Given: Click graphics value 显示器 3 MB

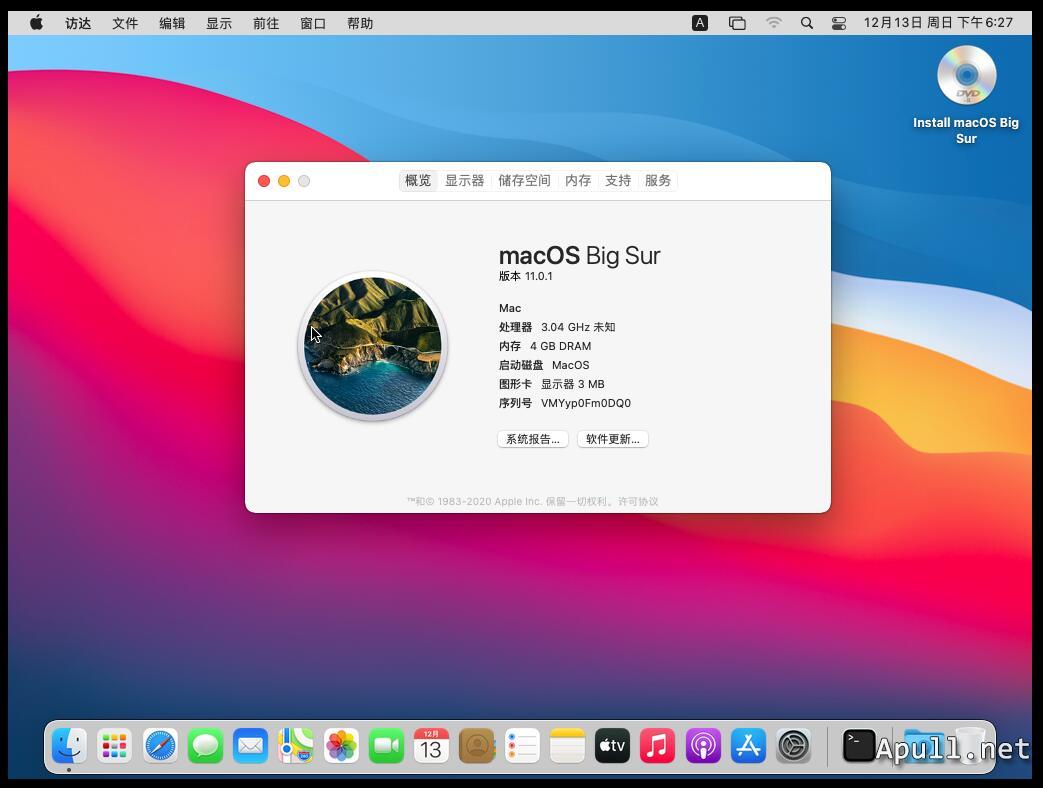Looking at the screenshot, I should tap(572, 384).
